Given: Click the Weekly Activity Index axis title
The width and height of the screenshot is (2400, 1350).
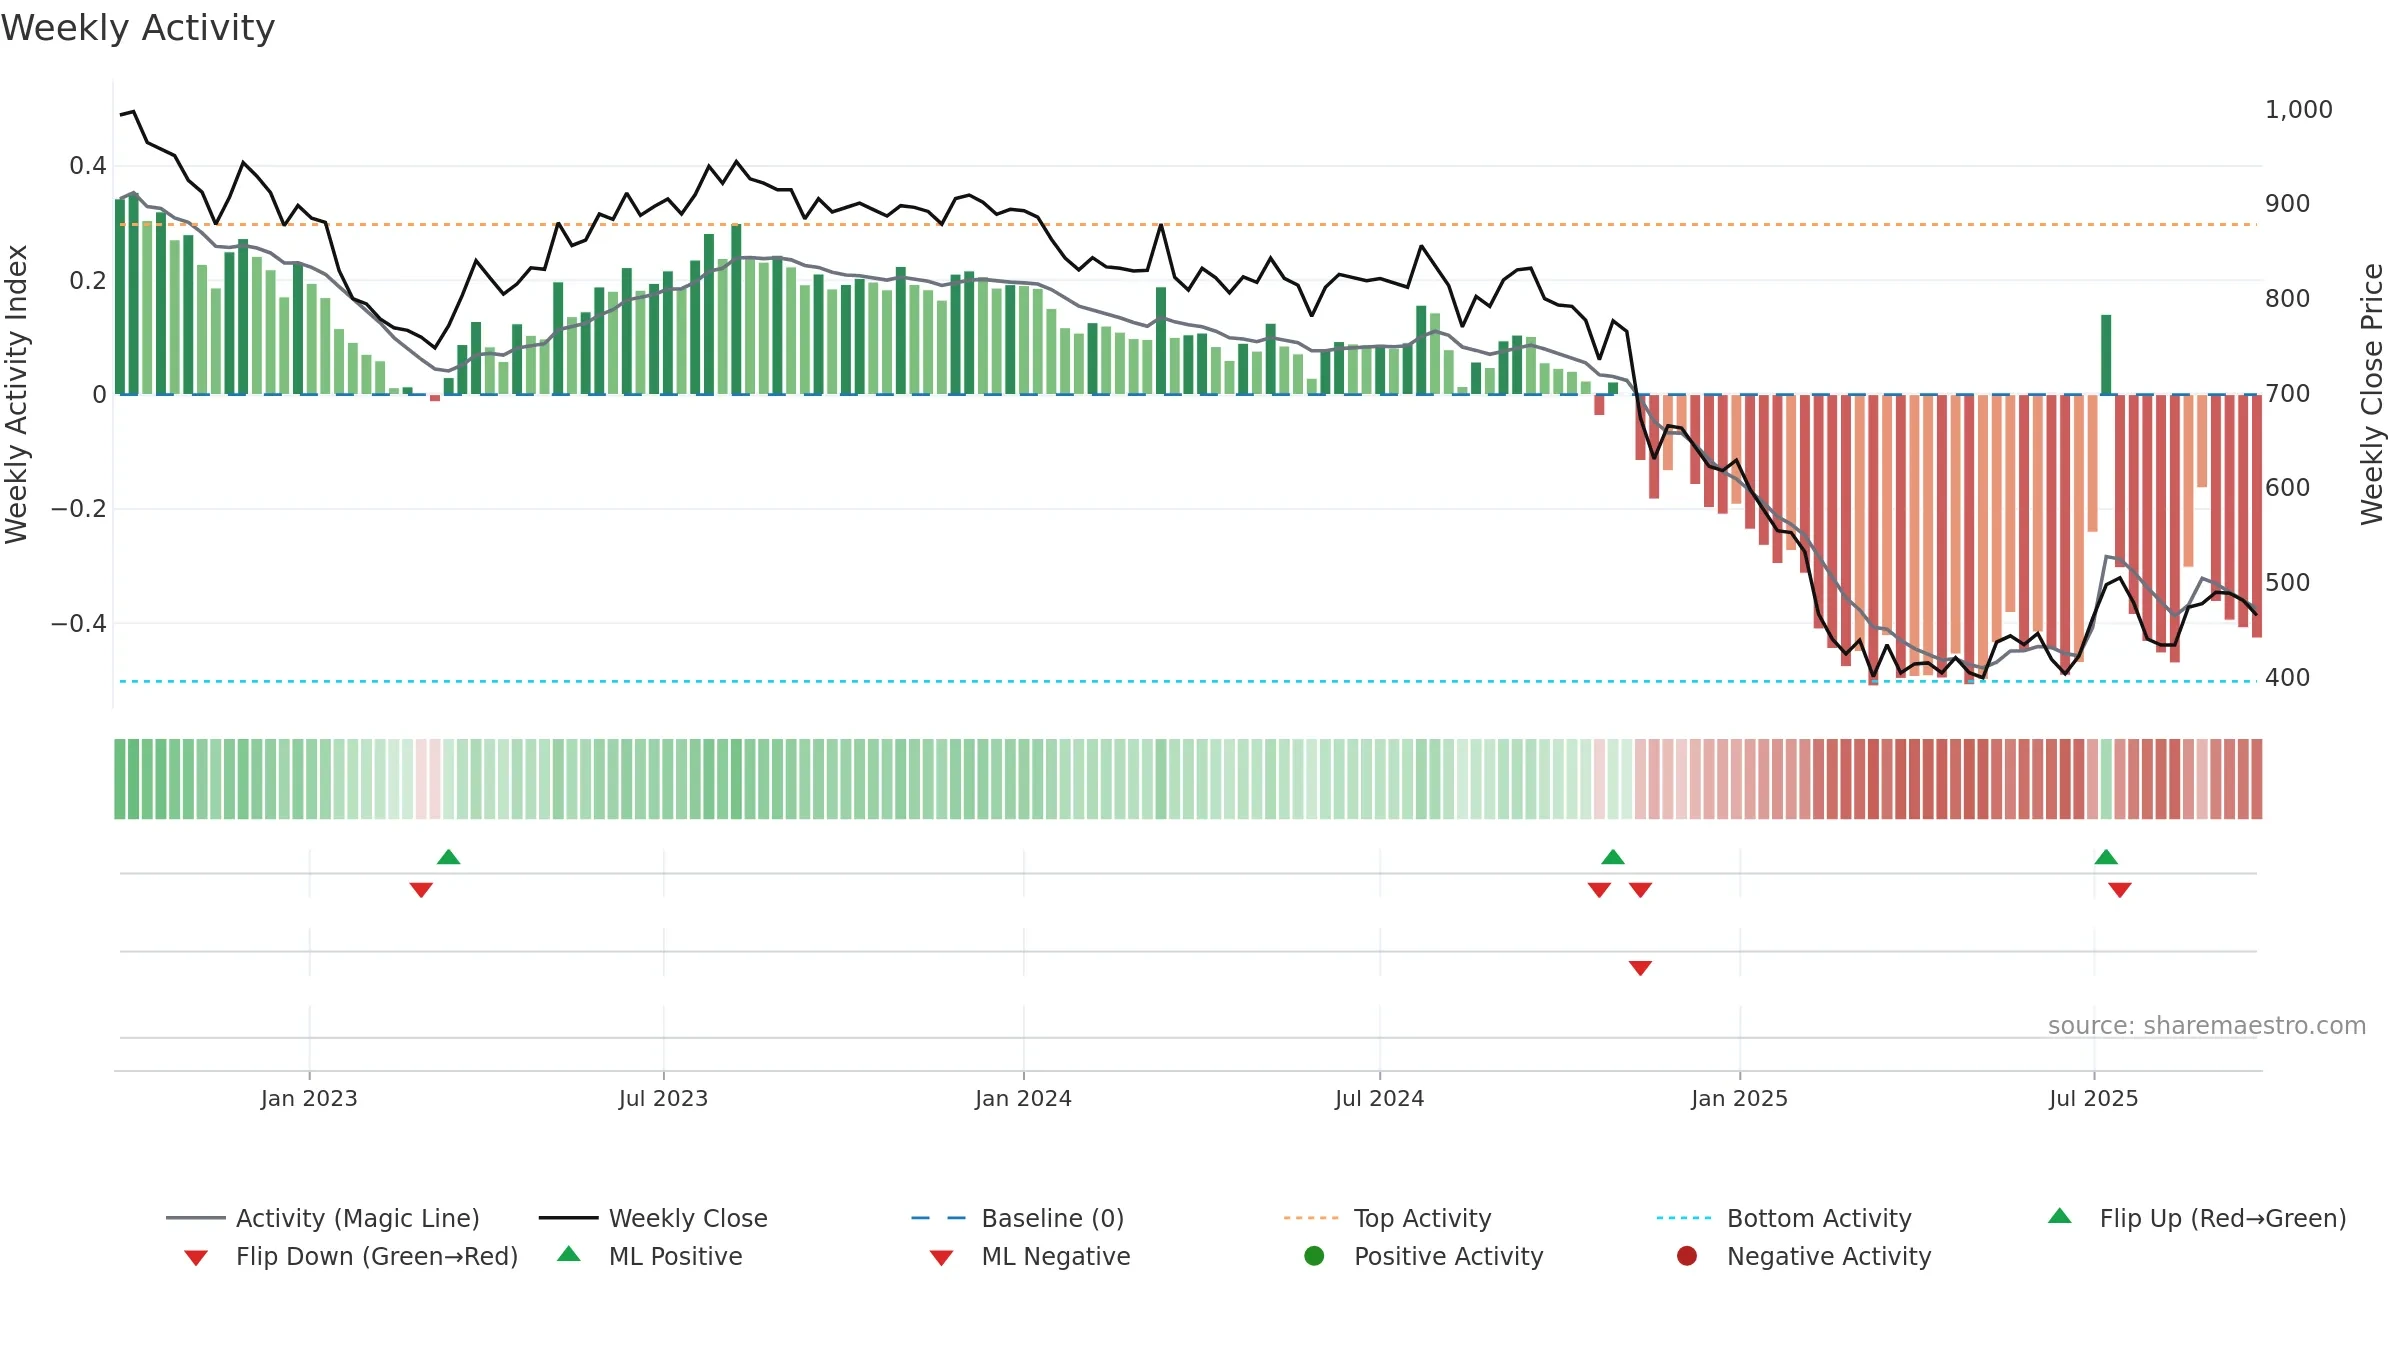Looking at the screenshot, I should [16, 394].
